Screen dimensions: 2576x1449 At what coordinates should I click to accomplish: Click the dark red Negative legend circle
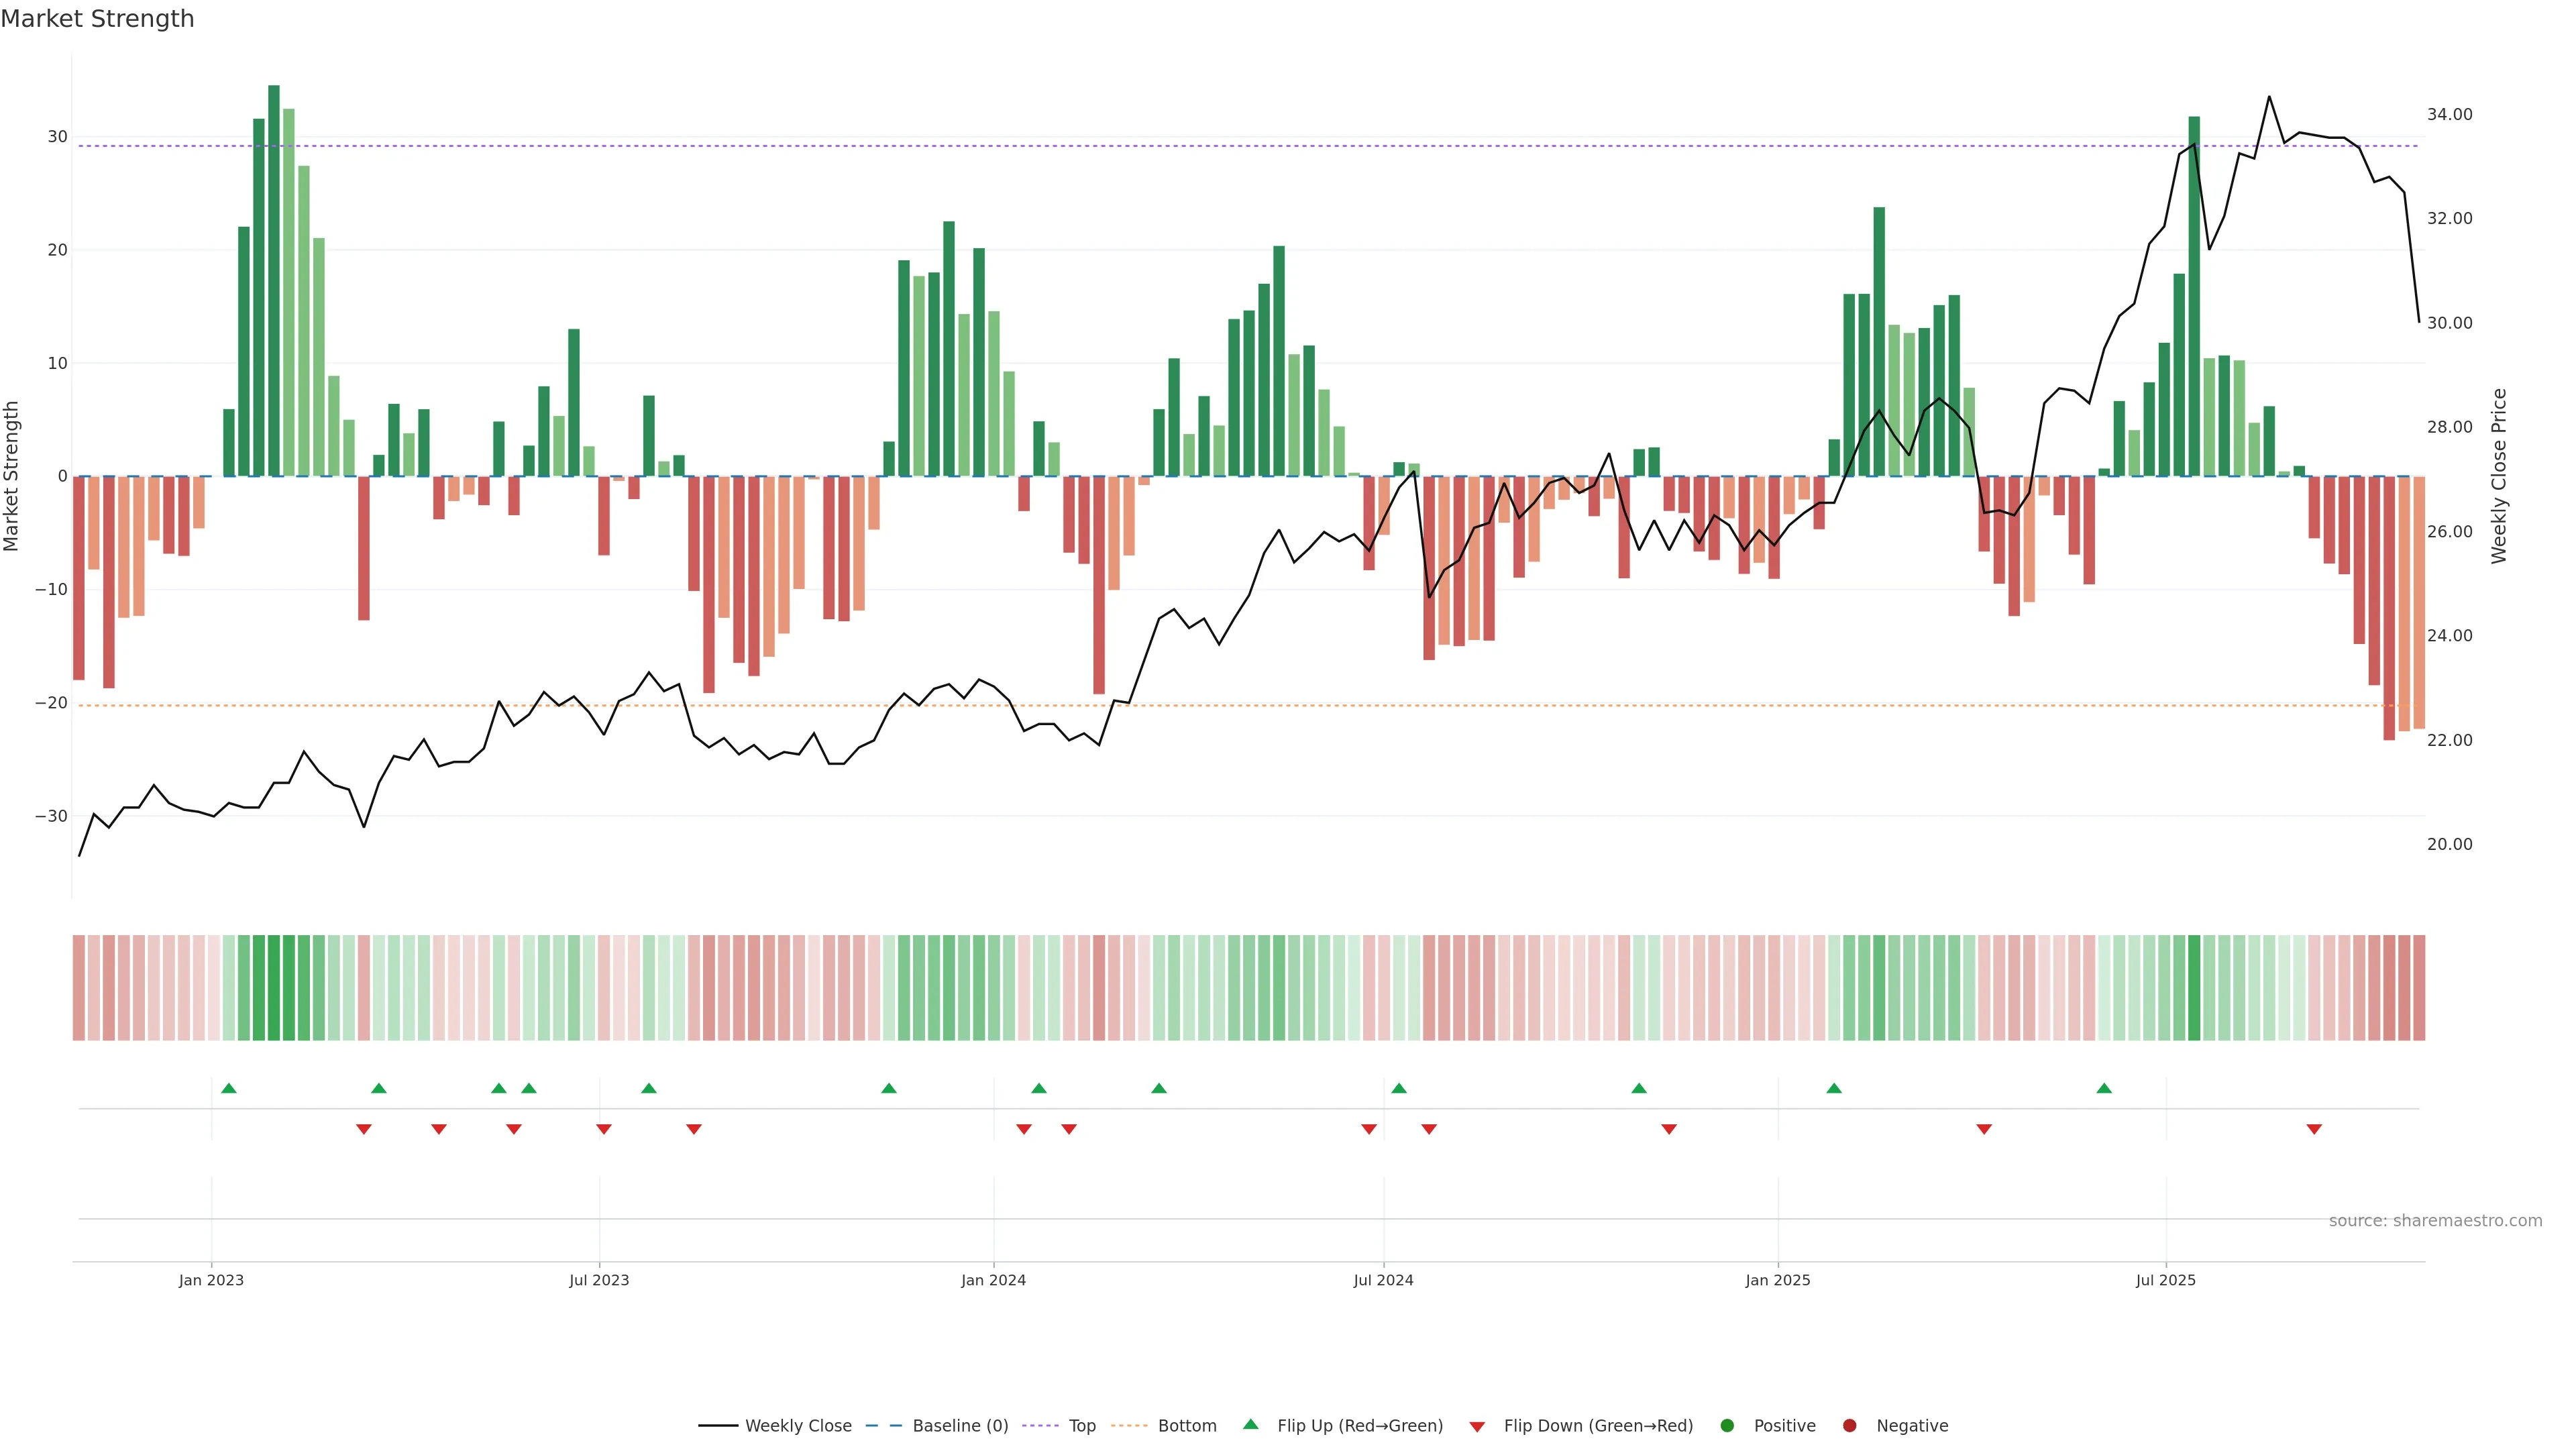(1849, 1426)
